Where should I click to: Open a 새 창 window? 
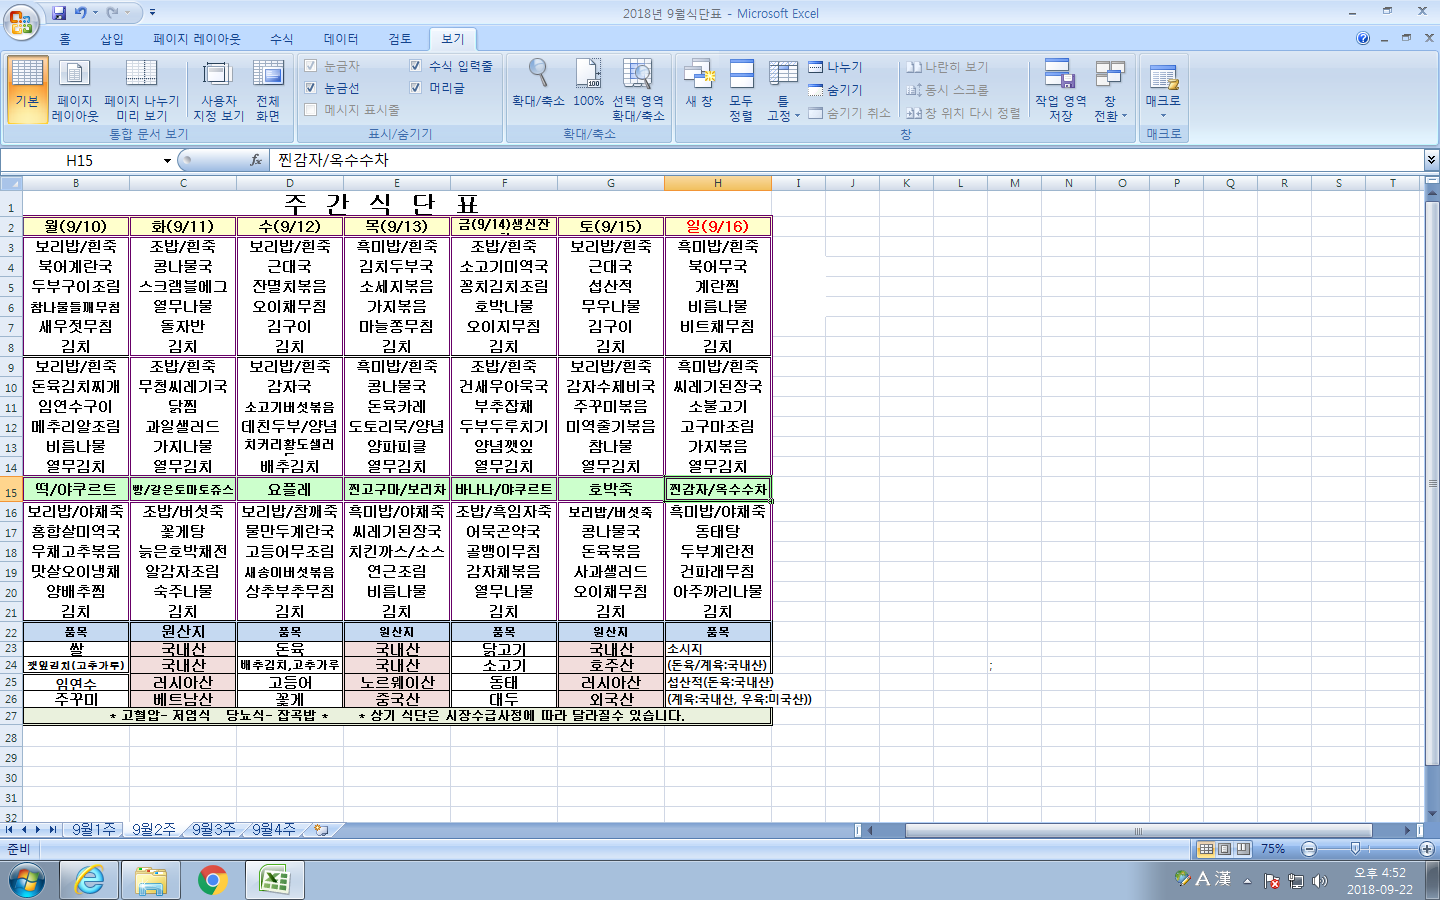tap(699, 82)
